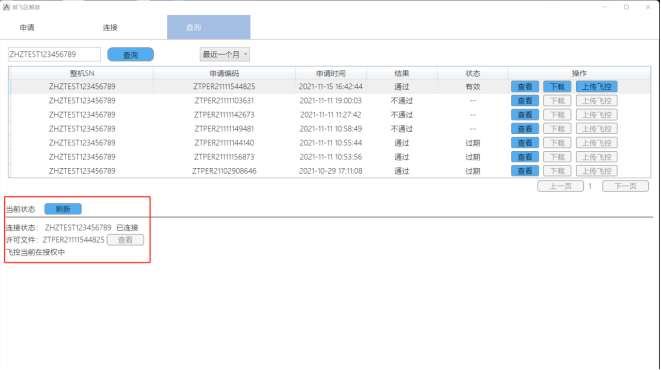The height and width of the screenshot is (370, 661).
Task: Click the 操作 column header
Action: tap(579, 73)
